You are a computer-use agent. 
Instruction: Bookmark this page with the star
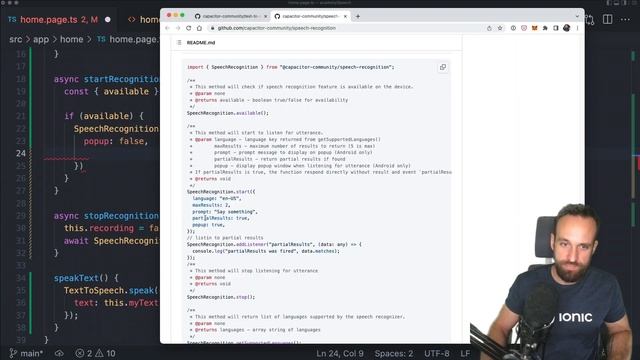pyautogui.click(x=500, y=28)
